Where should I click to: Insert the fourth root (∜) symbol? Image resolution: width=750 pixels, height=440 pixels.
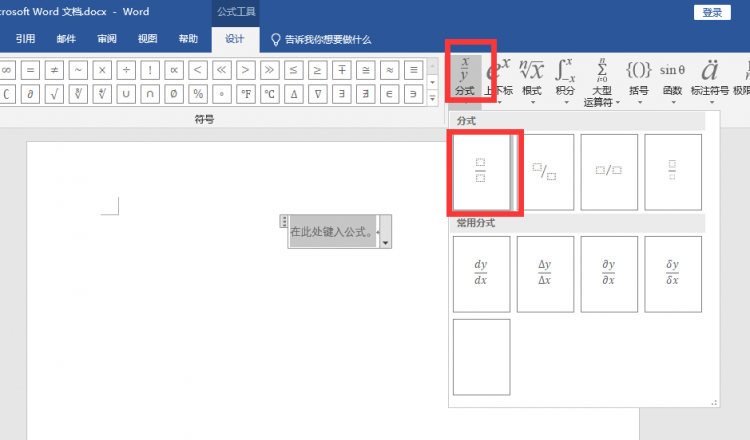102,94
